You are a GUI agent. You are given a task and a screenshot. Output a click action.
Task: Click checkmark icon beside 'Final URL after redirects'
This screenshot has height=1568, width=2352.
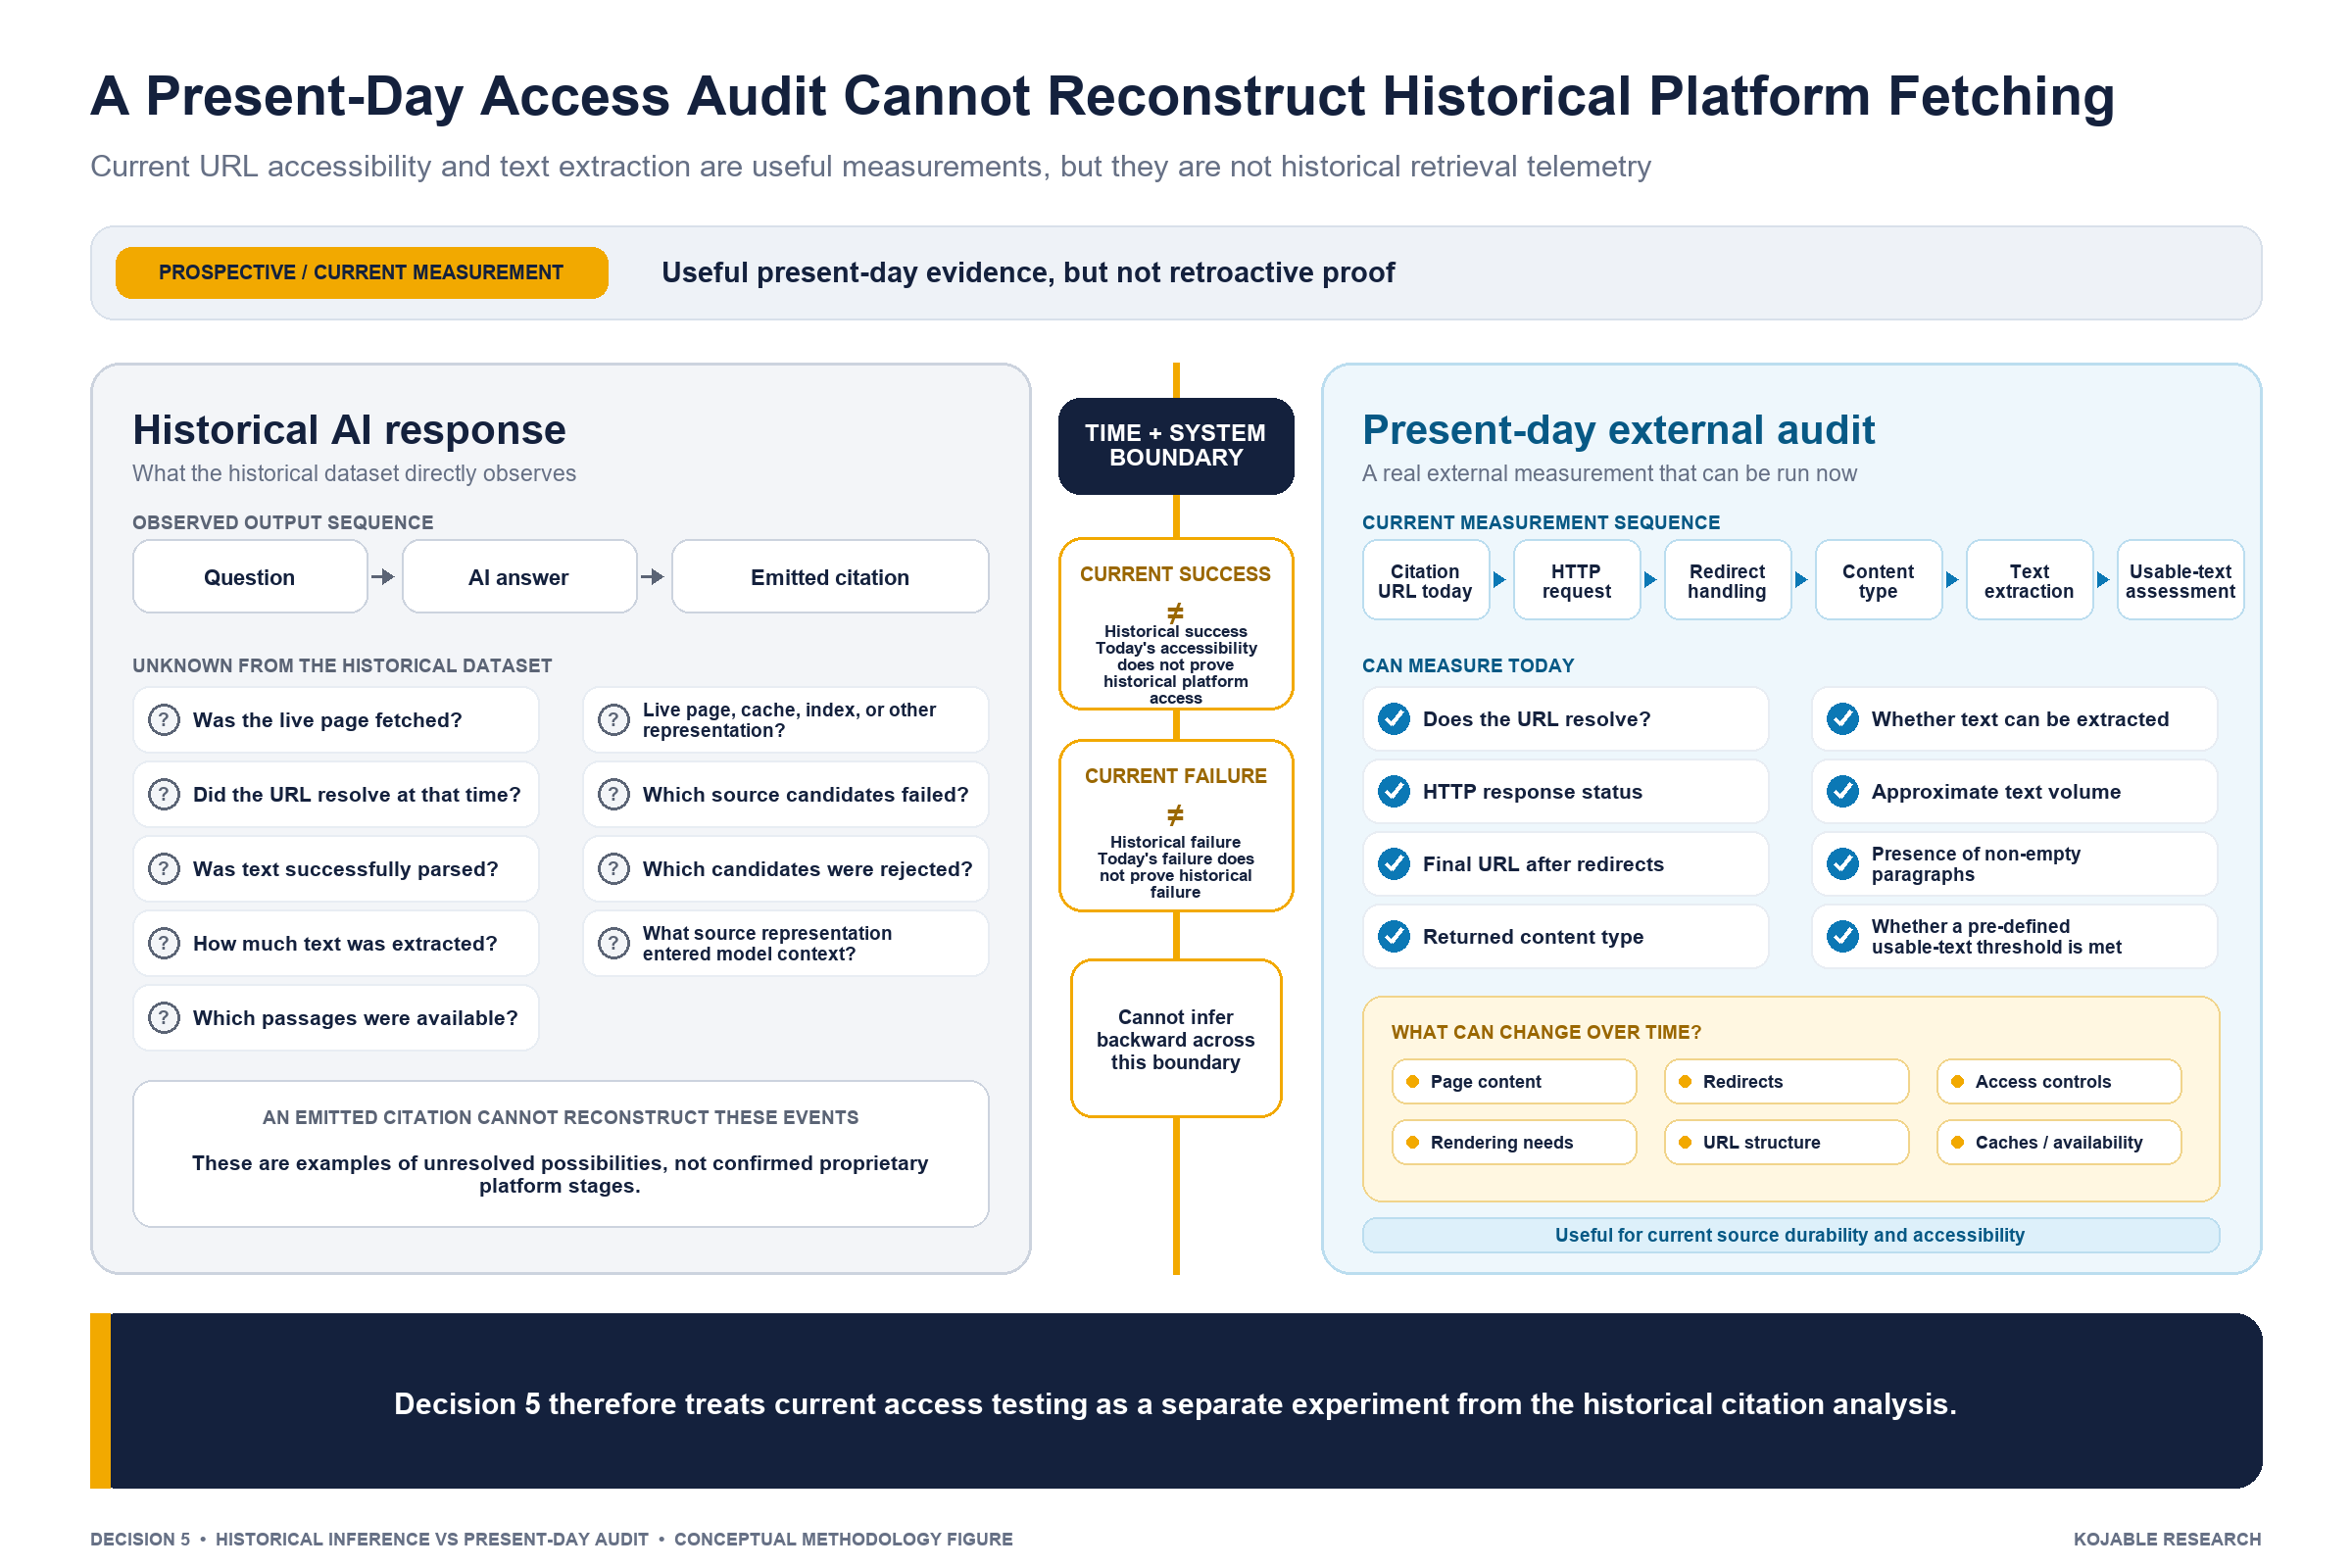click(x=1394, y=864)
